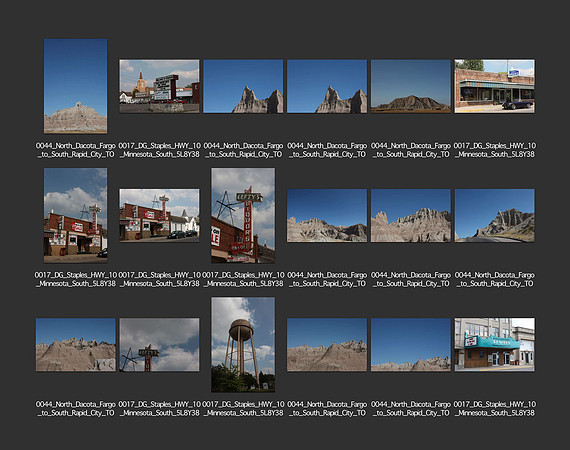Choose the landscape liquor store with parked cars photo

159,215
